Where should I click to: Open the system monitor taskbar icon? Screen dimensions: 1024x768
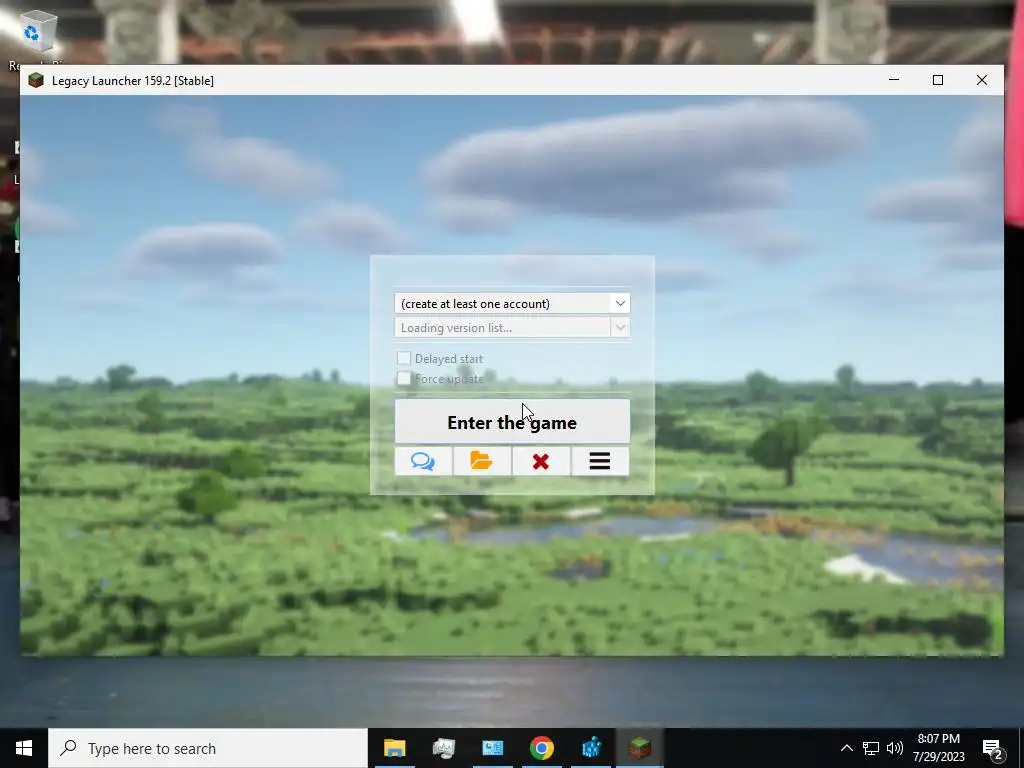pyautogui.click(x=443, y=748)
